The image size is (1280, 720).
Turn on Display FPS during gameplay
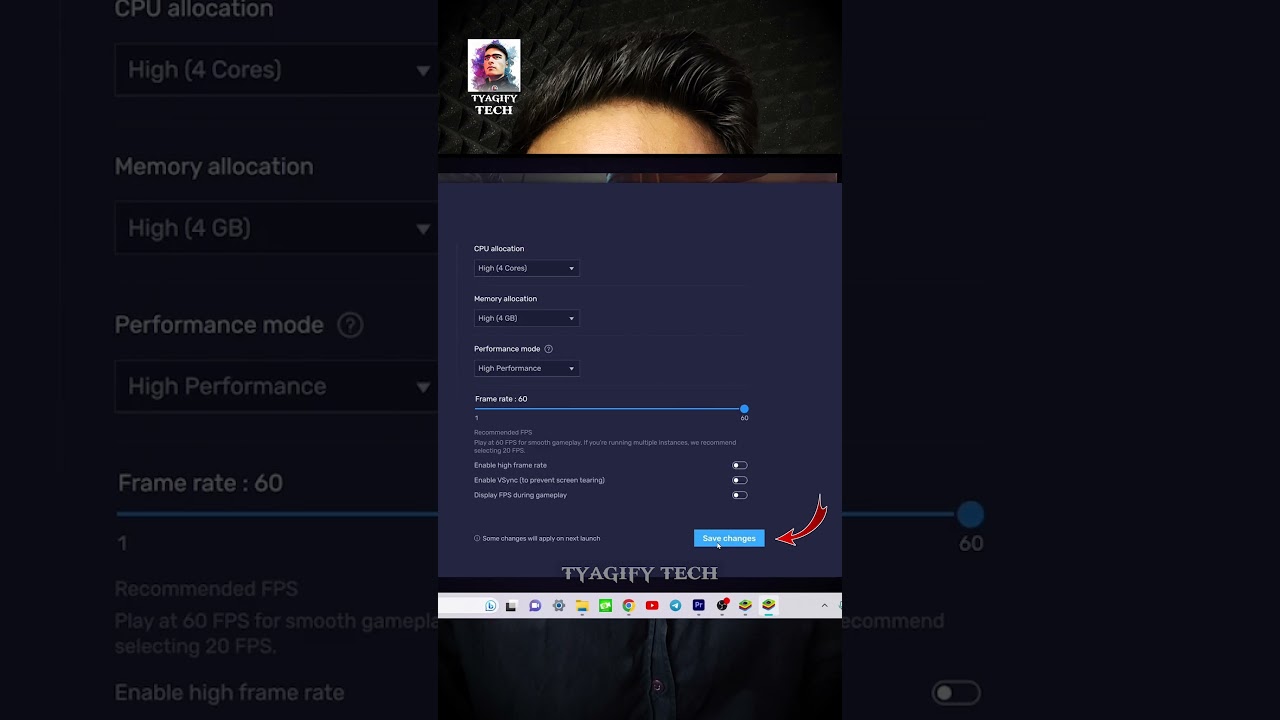739,495
